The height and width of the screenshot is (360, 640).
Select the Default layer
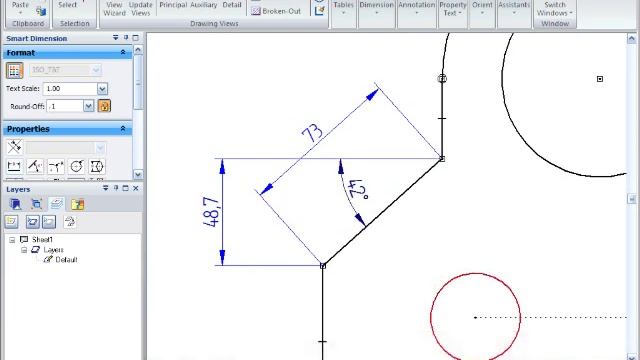66,260
